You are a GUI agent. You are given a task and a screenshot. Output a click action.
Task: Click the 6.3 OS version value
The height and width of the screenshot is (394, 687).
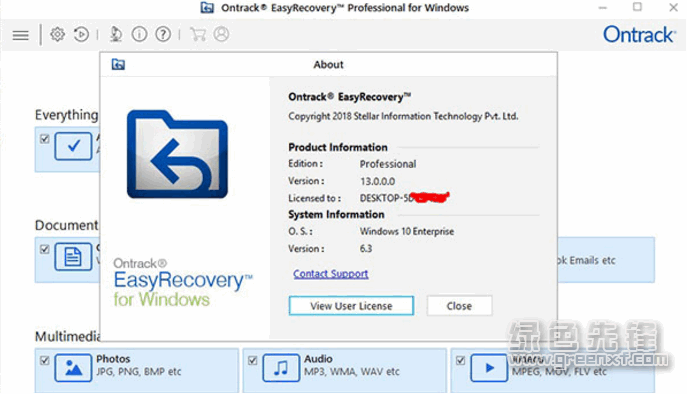(366, 249)
